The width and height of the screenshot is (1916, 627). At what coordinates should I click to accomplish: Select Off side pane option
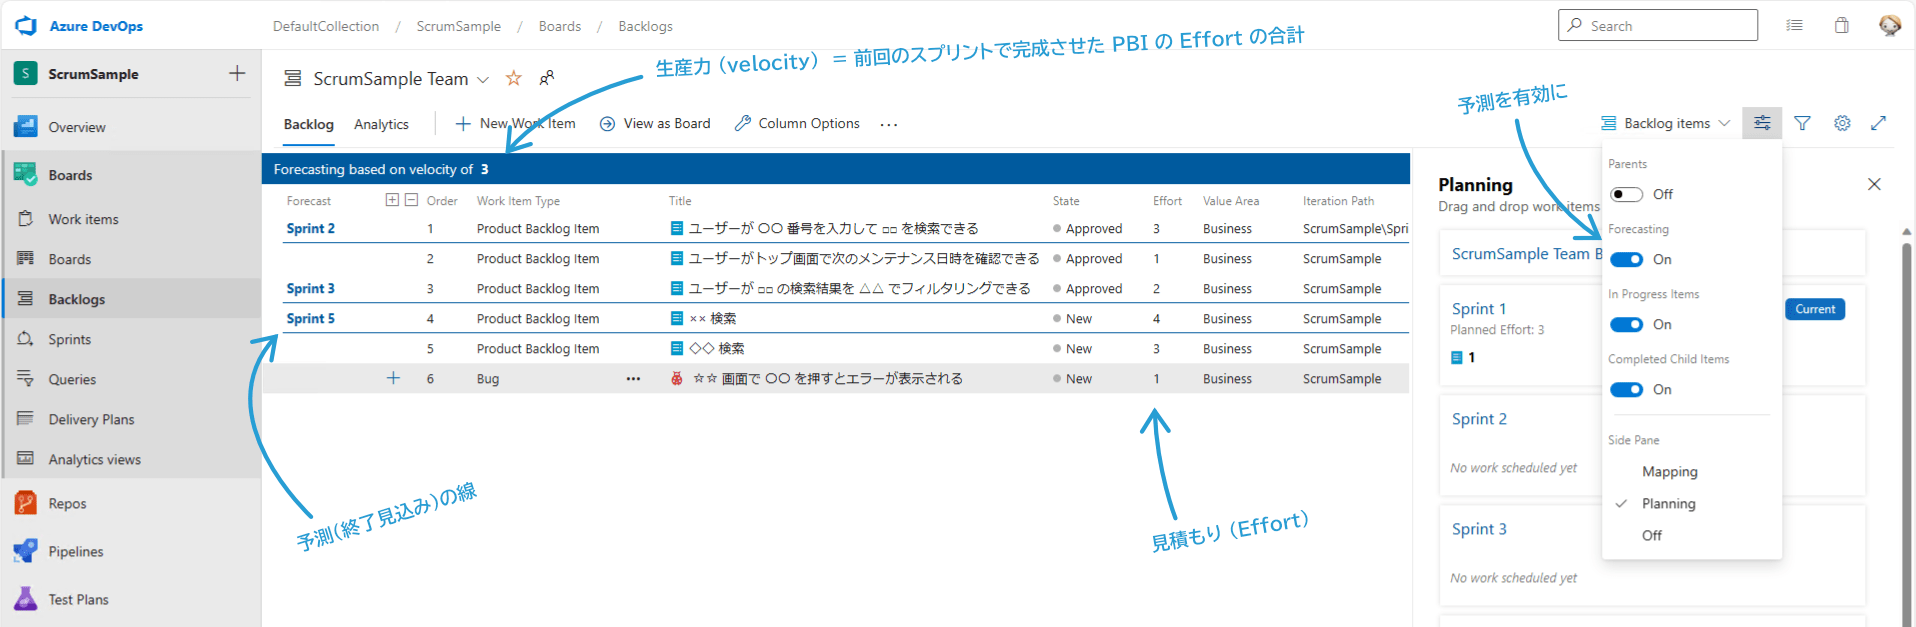(x=1652, y=536)
